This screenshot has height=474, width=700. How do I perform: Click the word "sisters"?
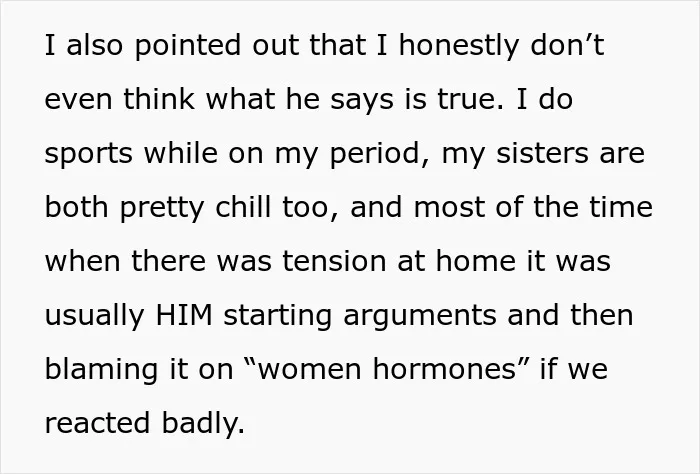[542, 153]
